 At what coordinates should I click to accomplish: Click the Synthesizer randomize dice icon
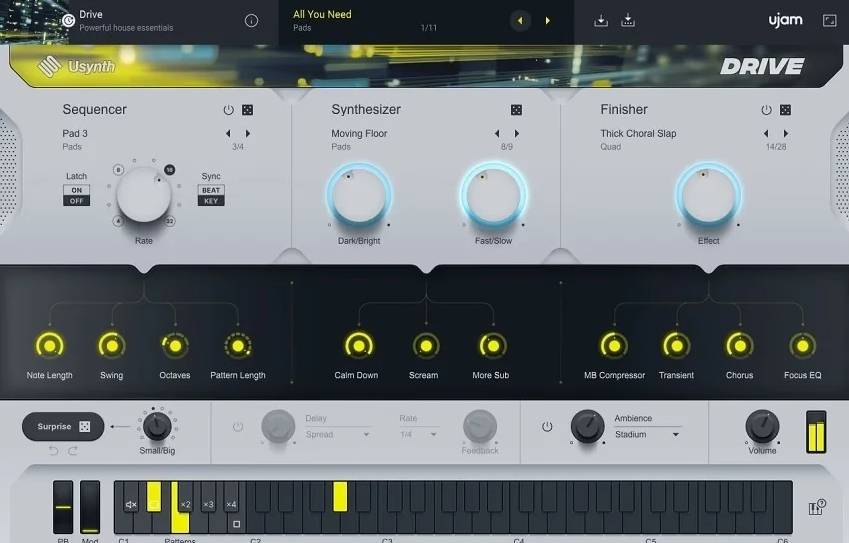516,110
